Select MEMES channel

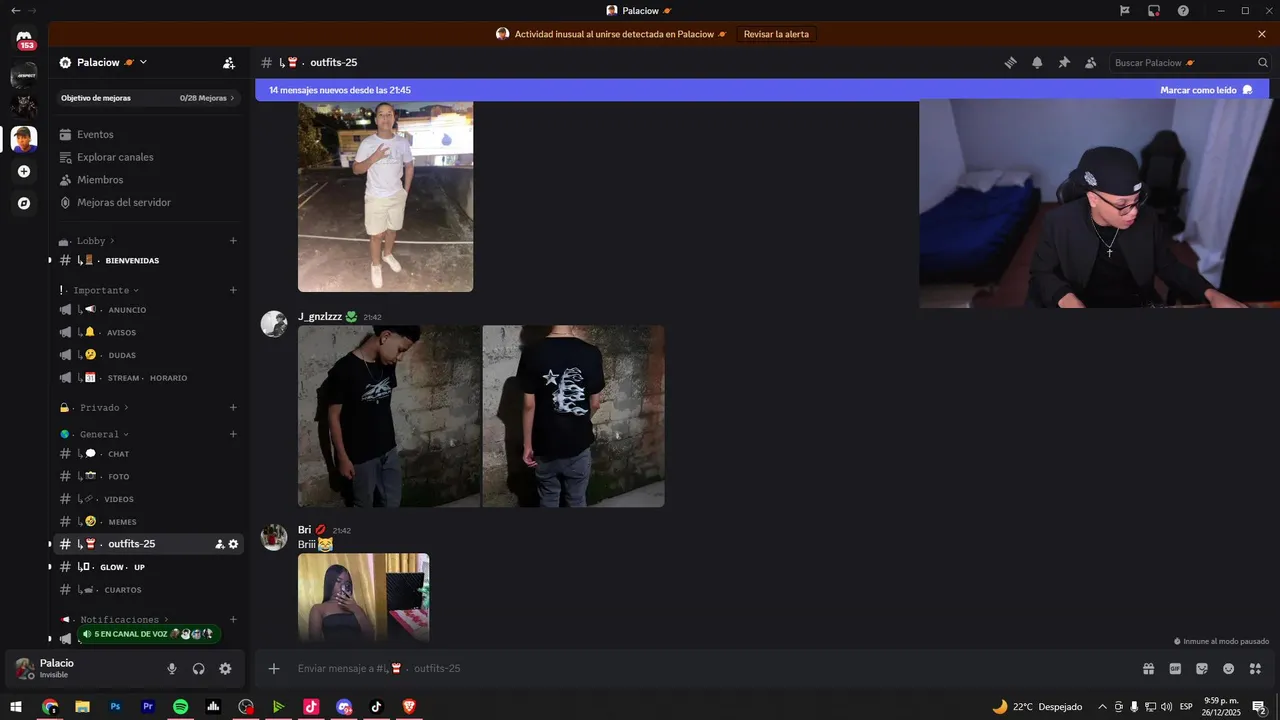point(148,522)
